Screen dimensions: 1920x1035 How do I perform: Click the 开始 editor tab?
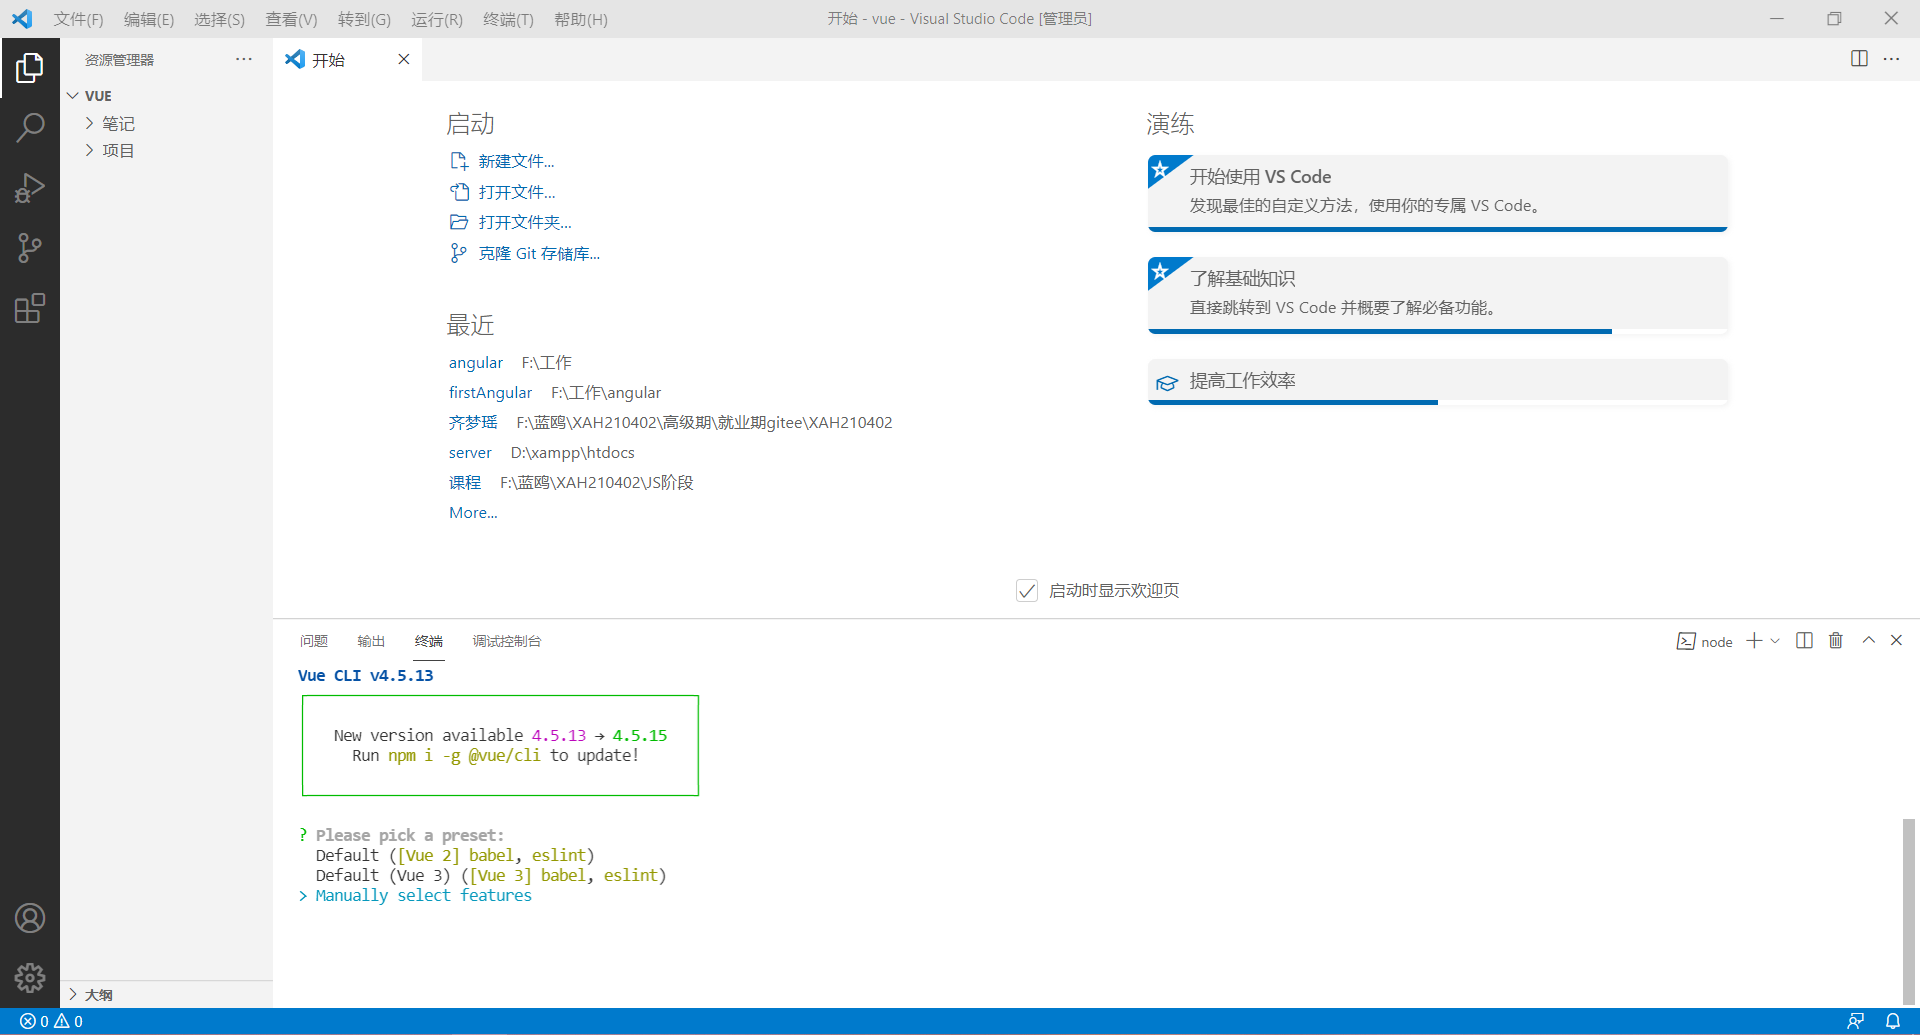point(347,59)
